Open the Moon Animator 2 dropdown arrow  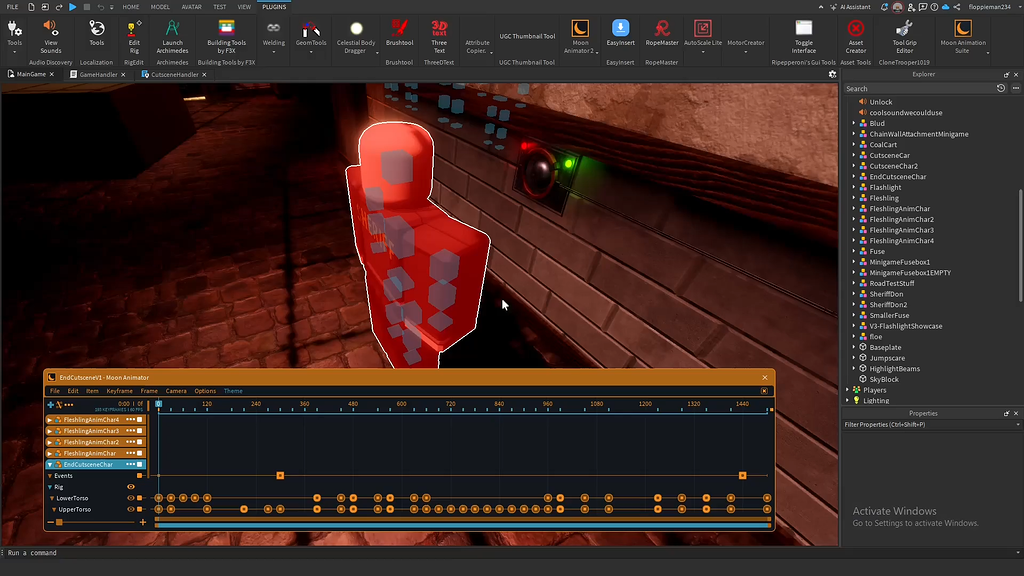pyautogui.click(x=597, y=52)
